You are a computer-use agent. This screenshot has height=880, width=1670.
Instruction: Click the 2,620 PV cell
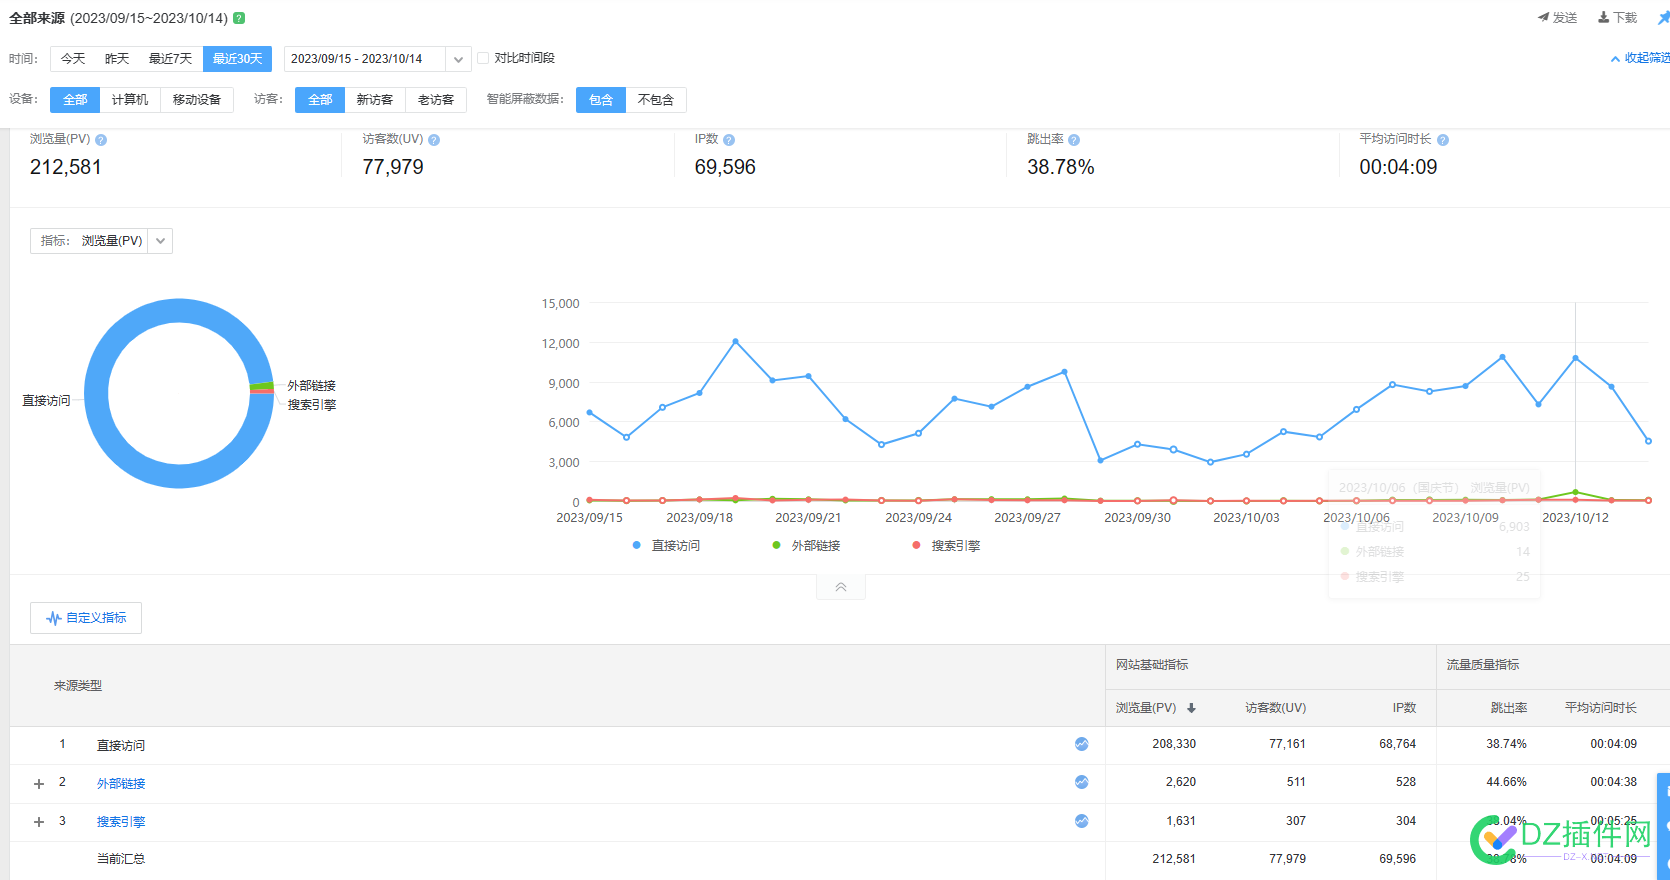click(1181, 782)
